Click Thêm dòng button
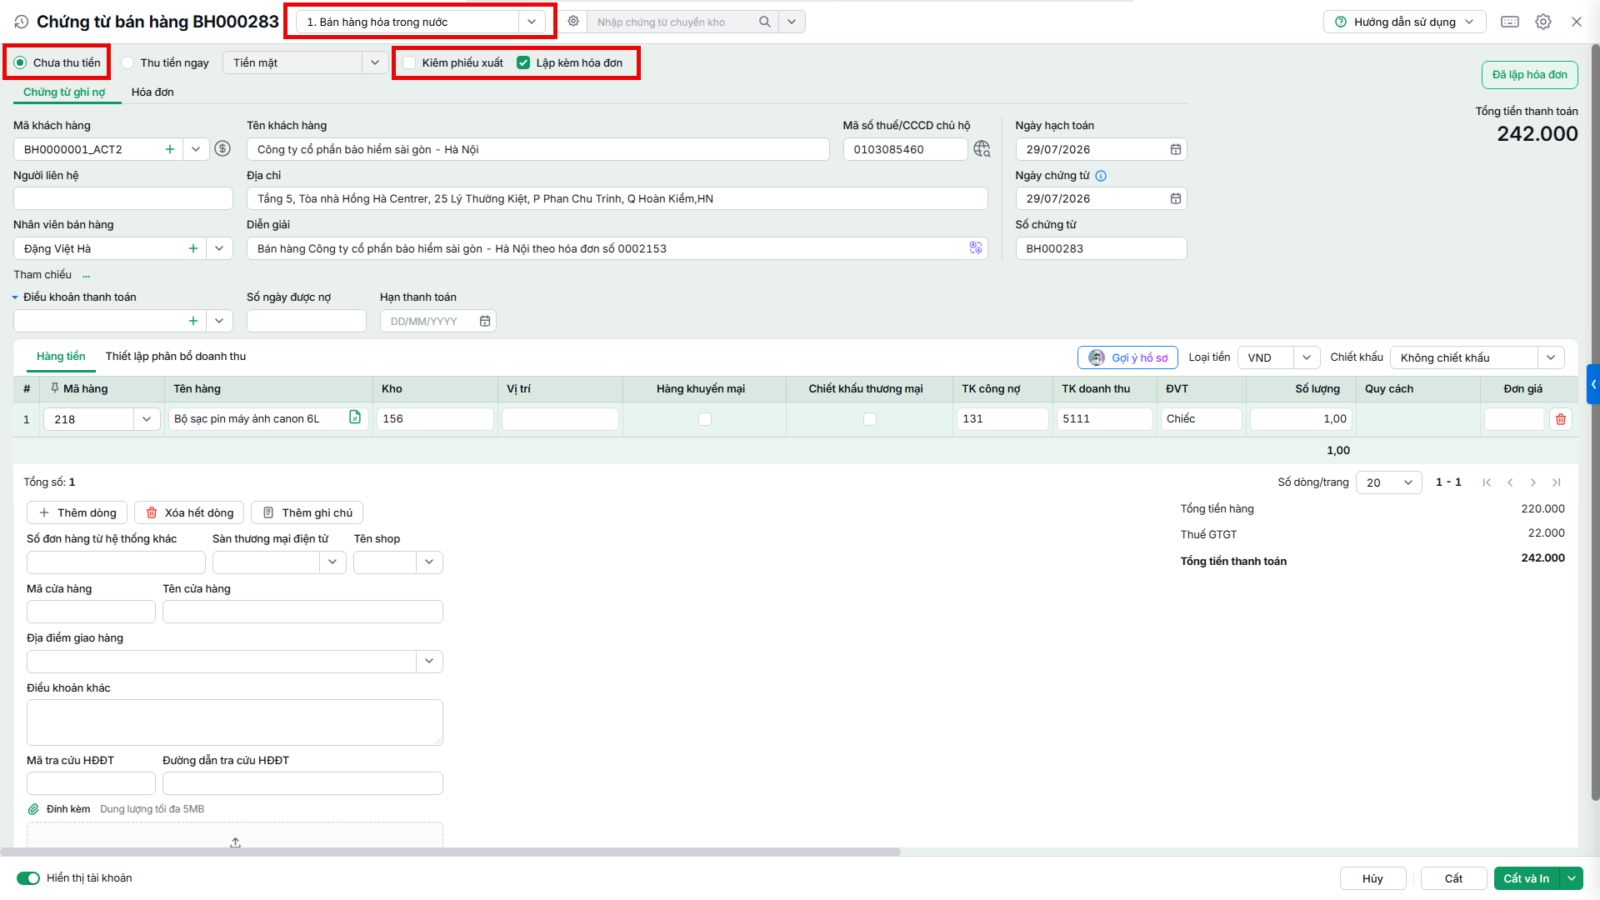The image size is (1600, 900). click(x=77, y=513)
